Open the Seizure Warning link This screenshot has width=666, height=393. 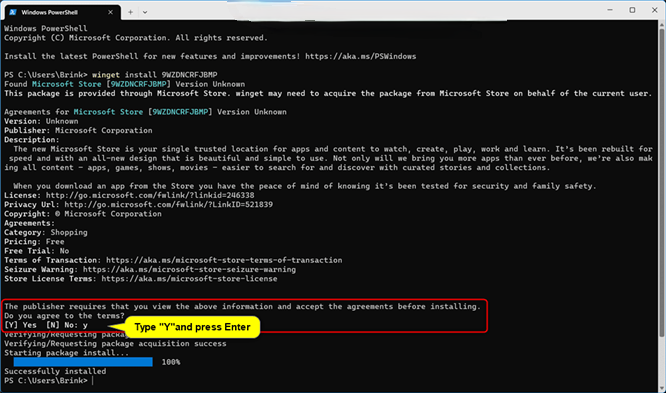pos(189,270)
